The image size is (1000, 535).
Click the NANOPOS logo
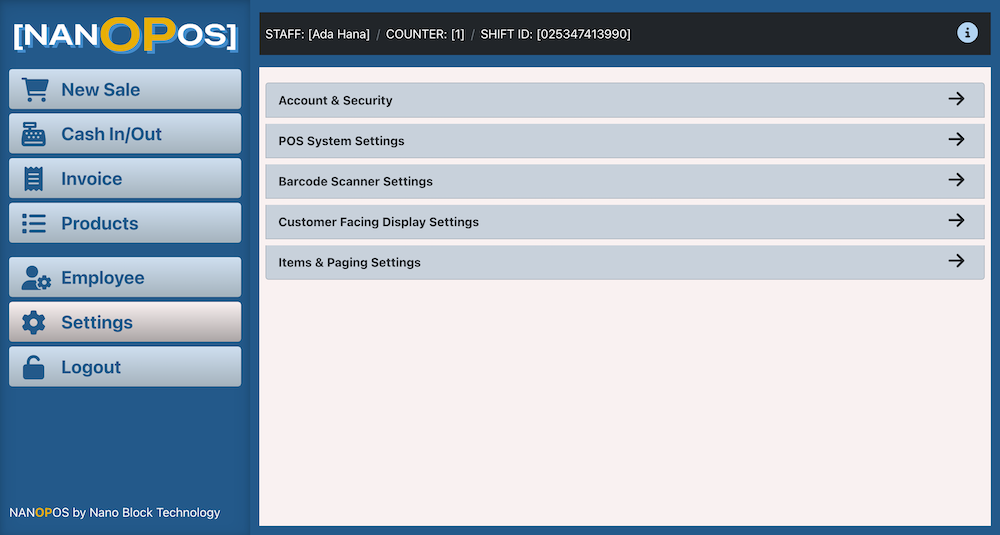point(125,34)
